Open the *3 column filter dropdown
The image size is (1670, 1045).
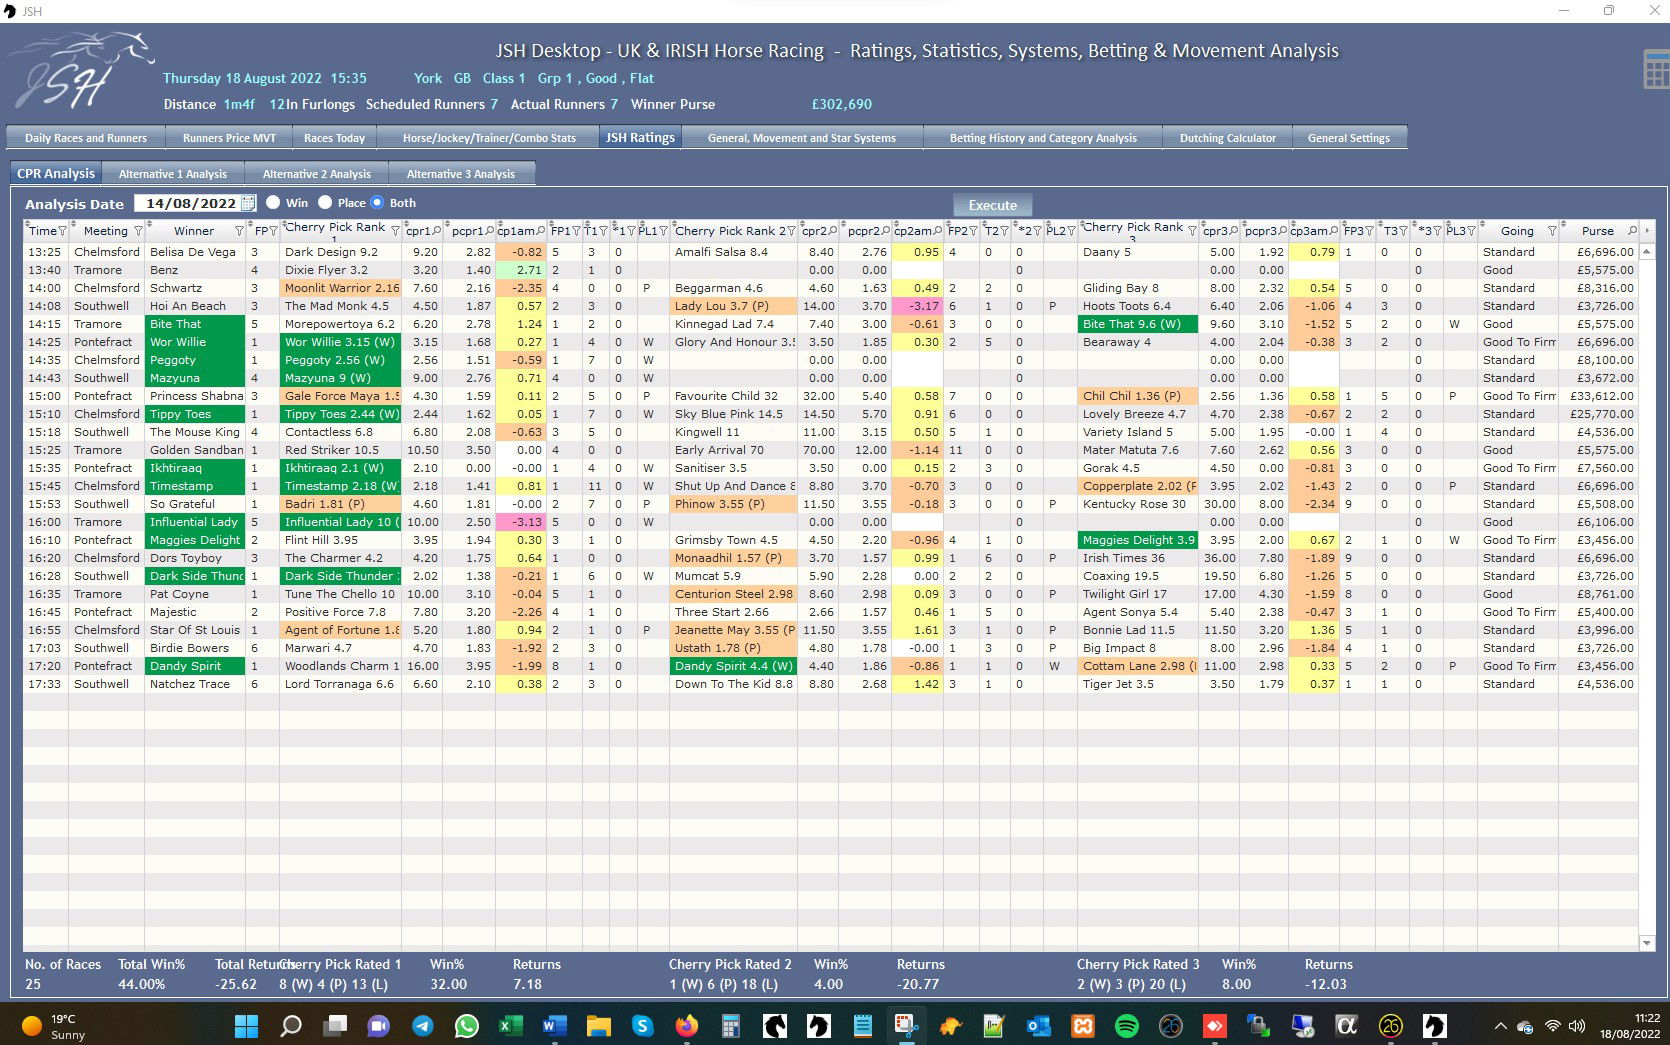pyautogui.click(x=1437, y=231)
